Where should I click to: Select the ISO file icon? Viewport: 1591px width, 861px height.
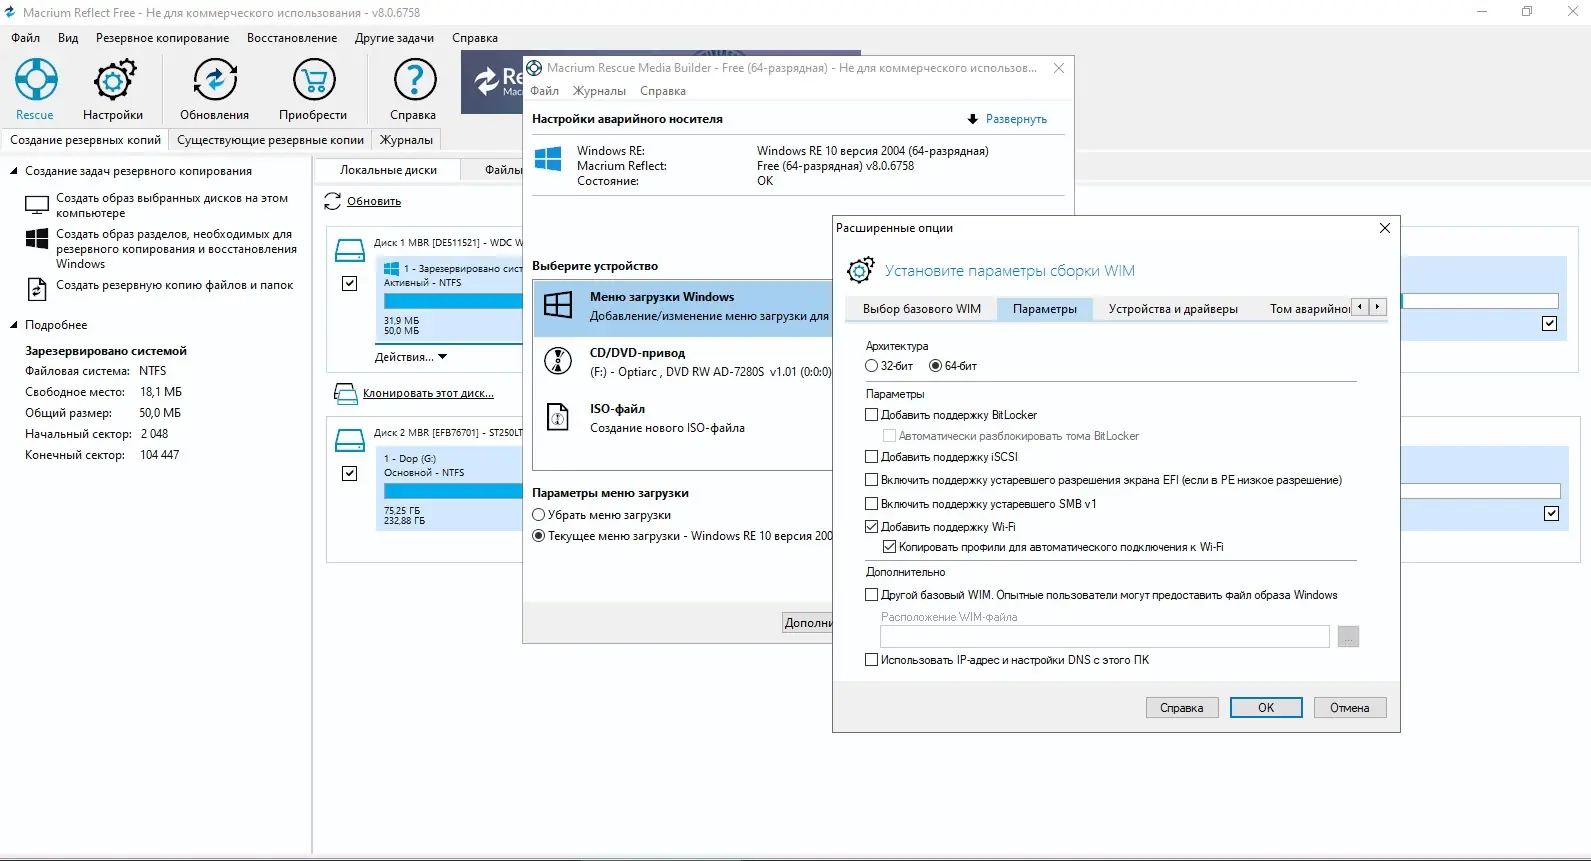point(558,416)
